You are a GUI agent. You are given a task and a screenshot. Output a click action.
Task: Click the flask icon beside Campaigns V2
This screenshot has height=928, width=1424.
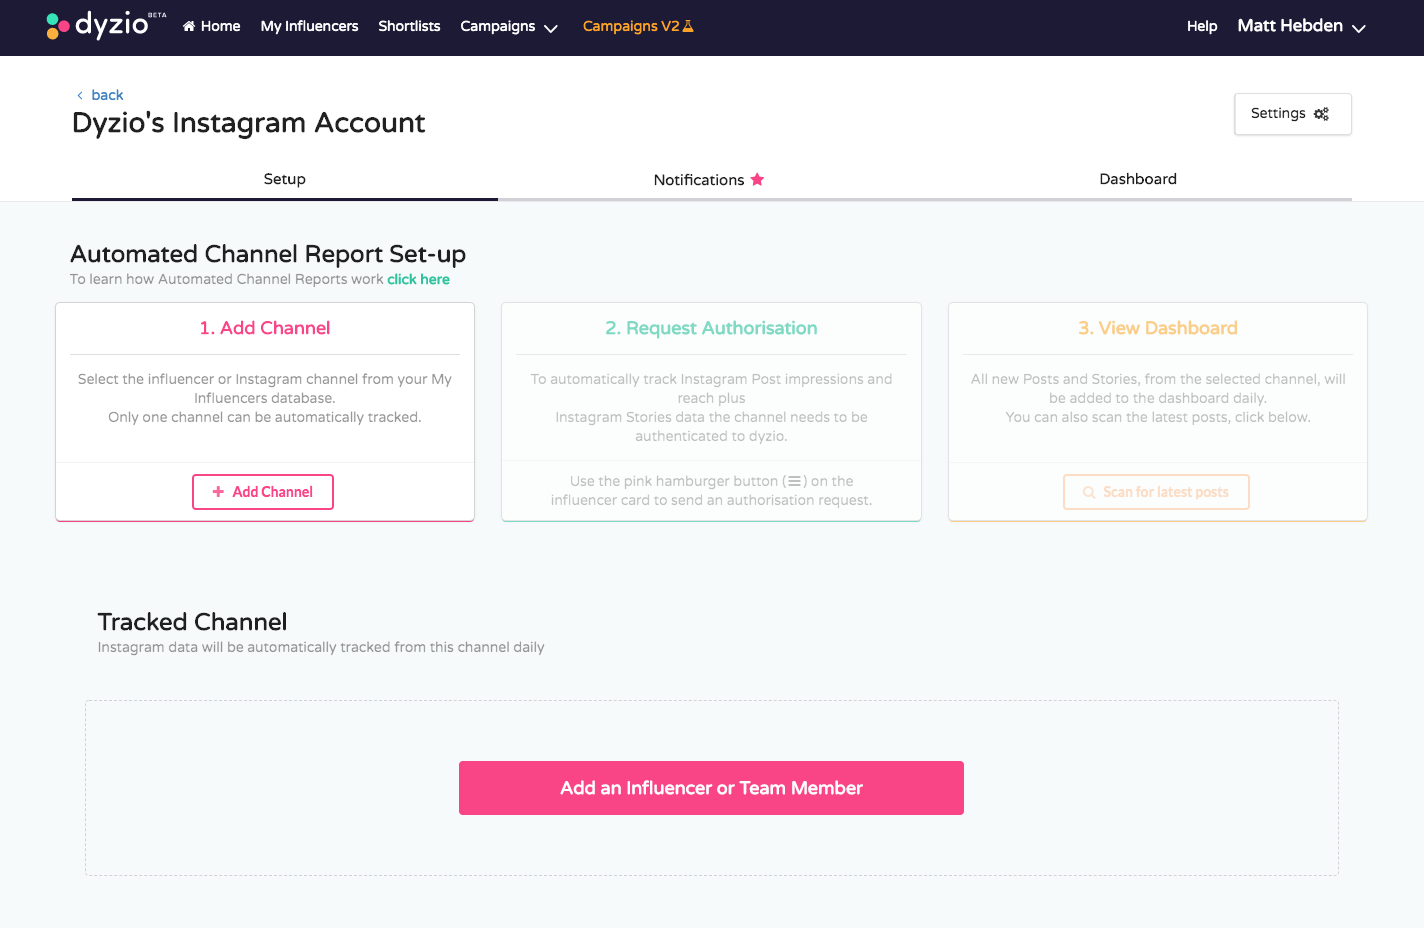(688, 26)
